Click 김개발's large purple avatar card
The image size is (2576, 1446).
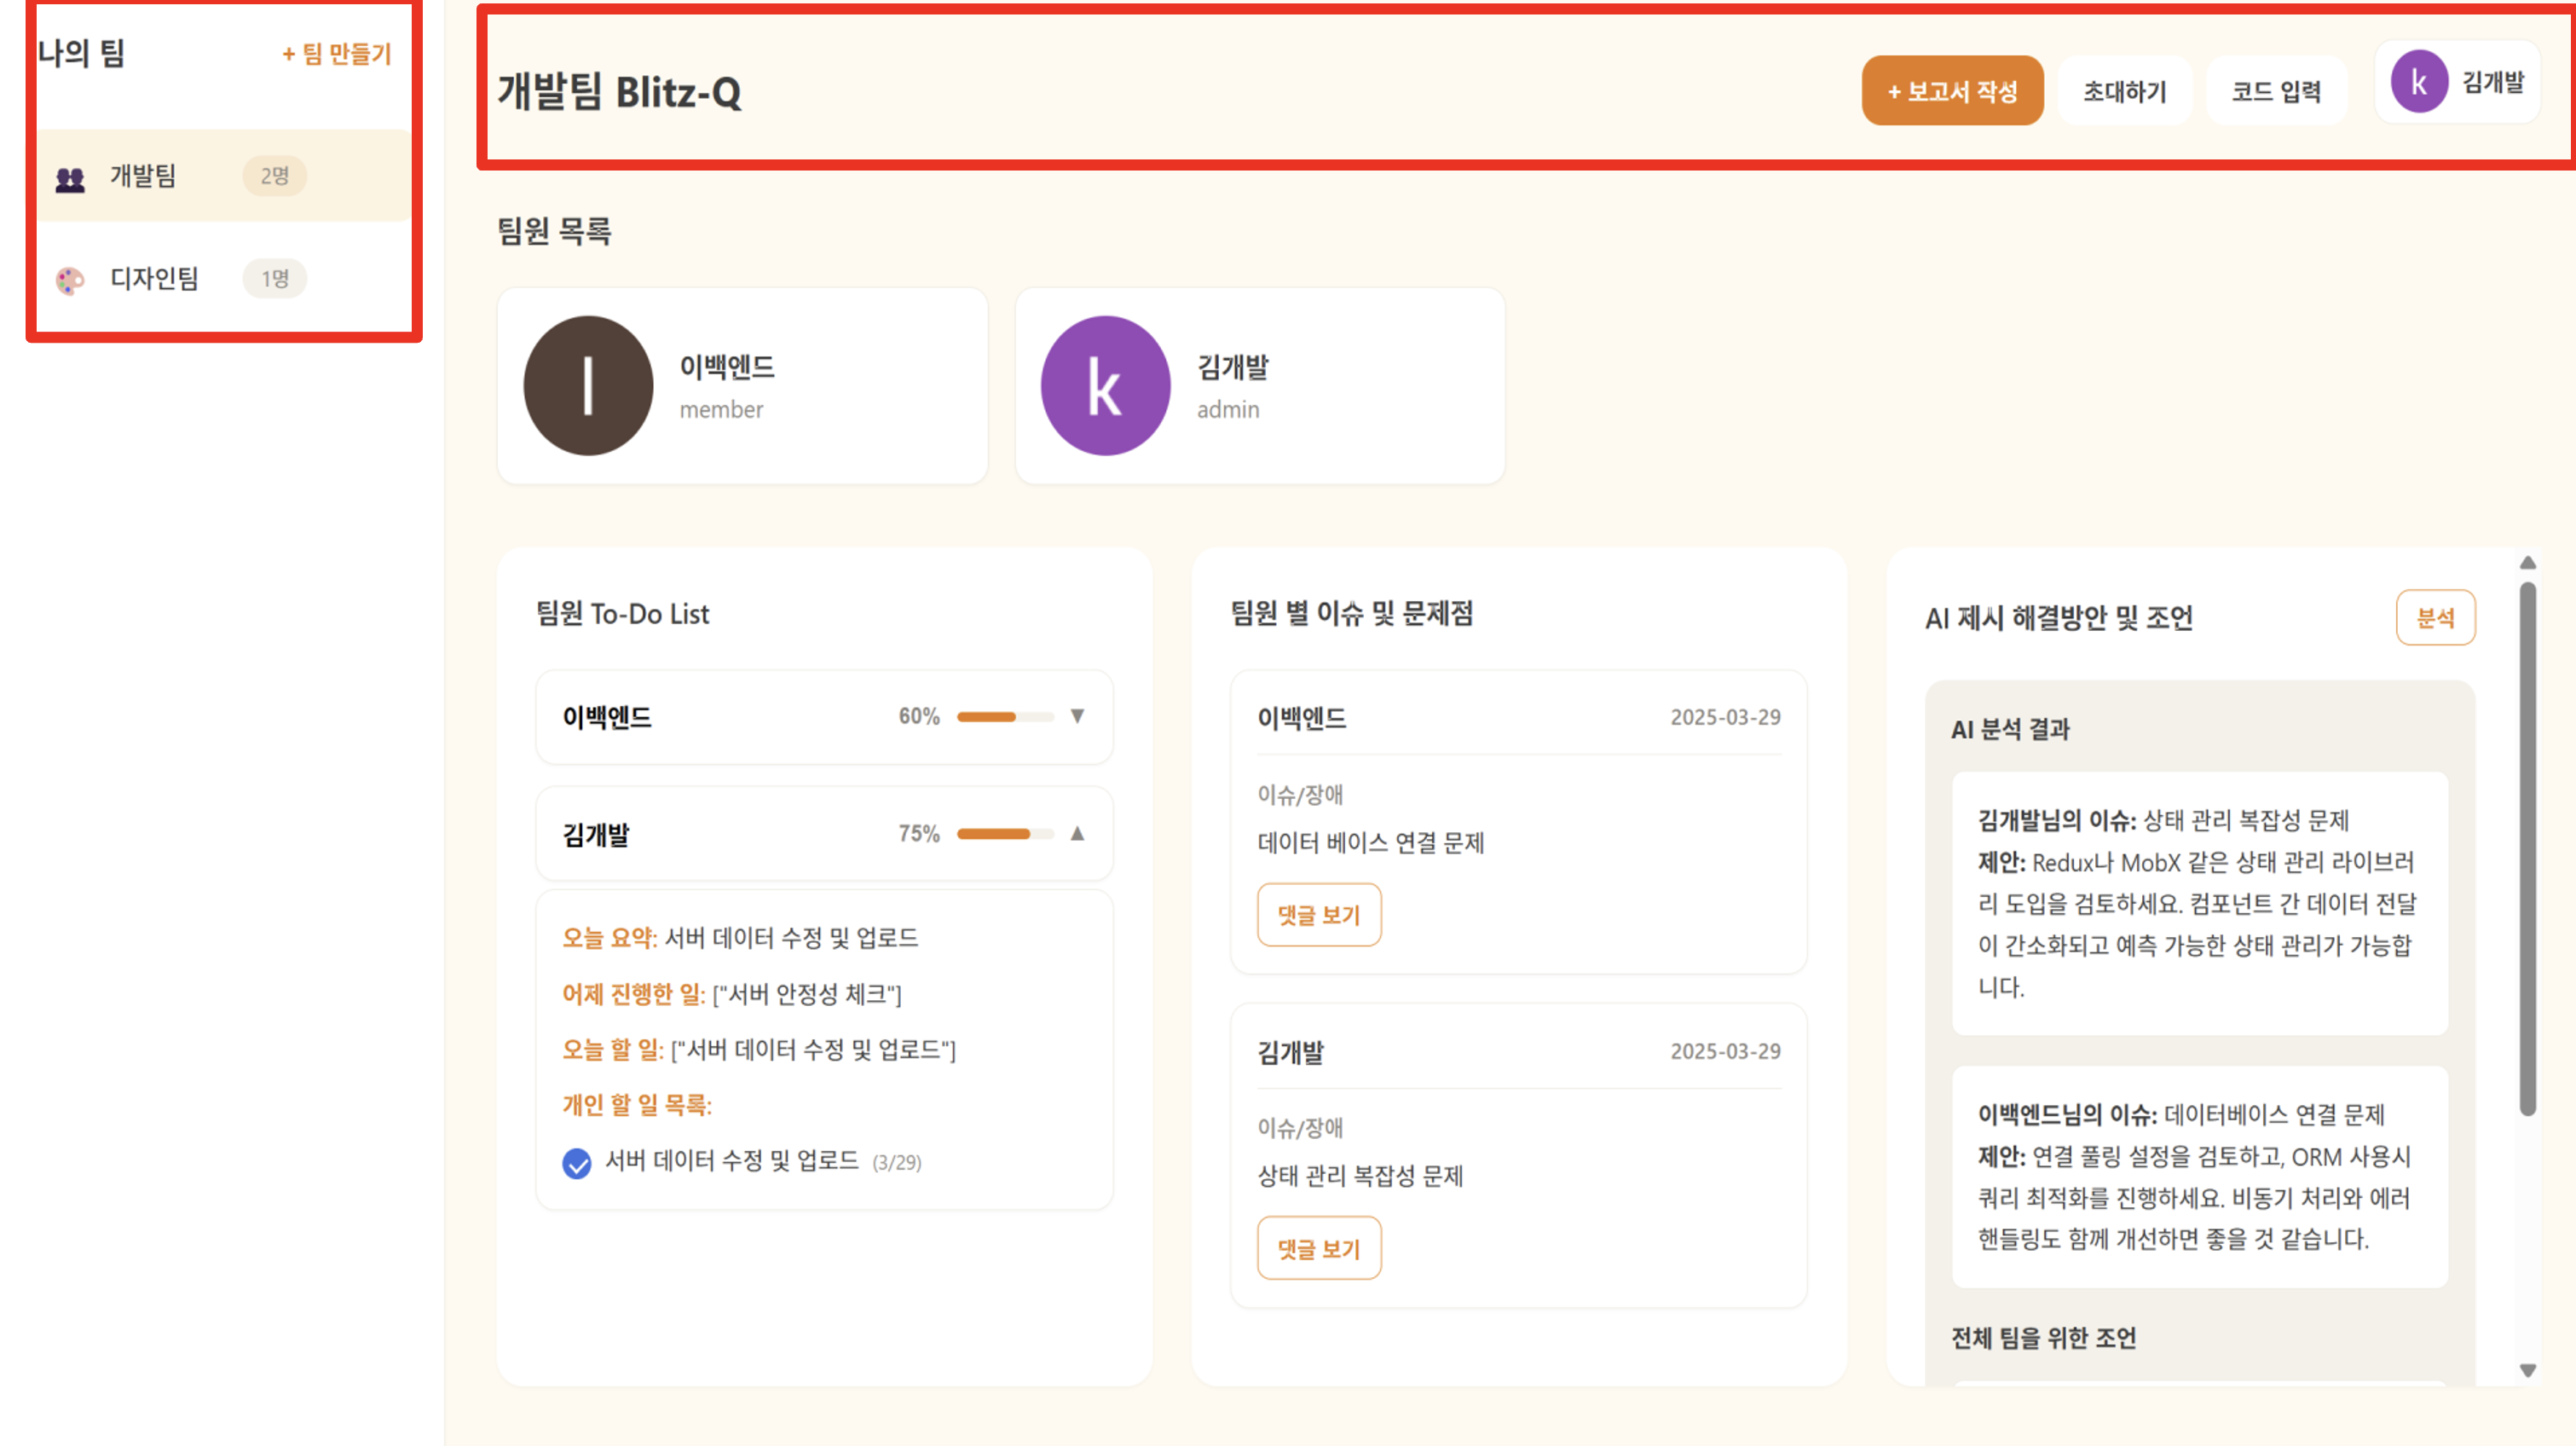[1105, 386]
